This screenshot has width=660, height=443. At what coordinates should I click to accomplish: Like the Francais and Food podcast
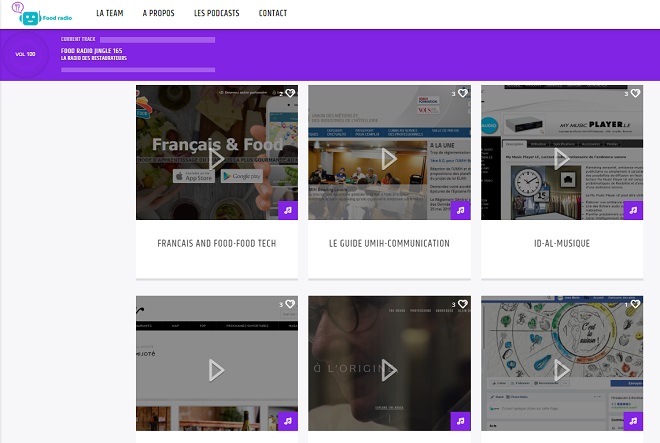(x=290, y=93)
